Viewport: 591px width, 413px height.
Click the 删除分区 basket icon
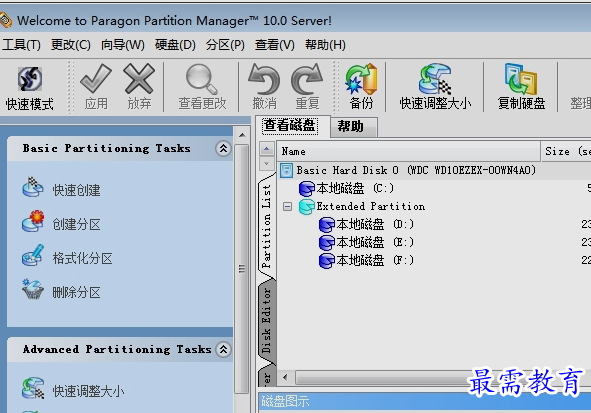tap(33, 289)
